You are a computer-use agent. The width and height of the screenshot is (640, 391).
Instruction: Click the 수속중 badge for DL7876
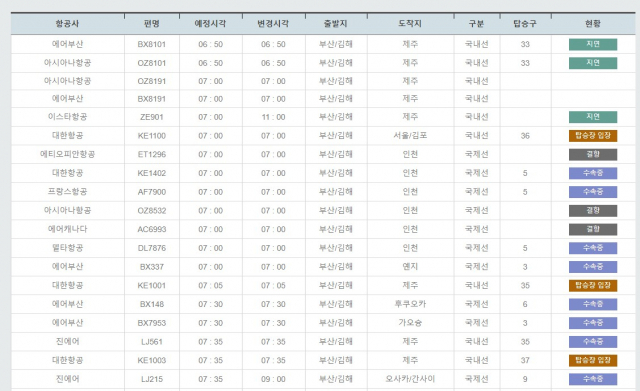click(x=593, y=248)
